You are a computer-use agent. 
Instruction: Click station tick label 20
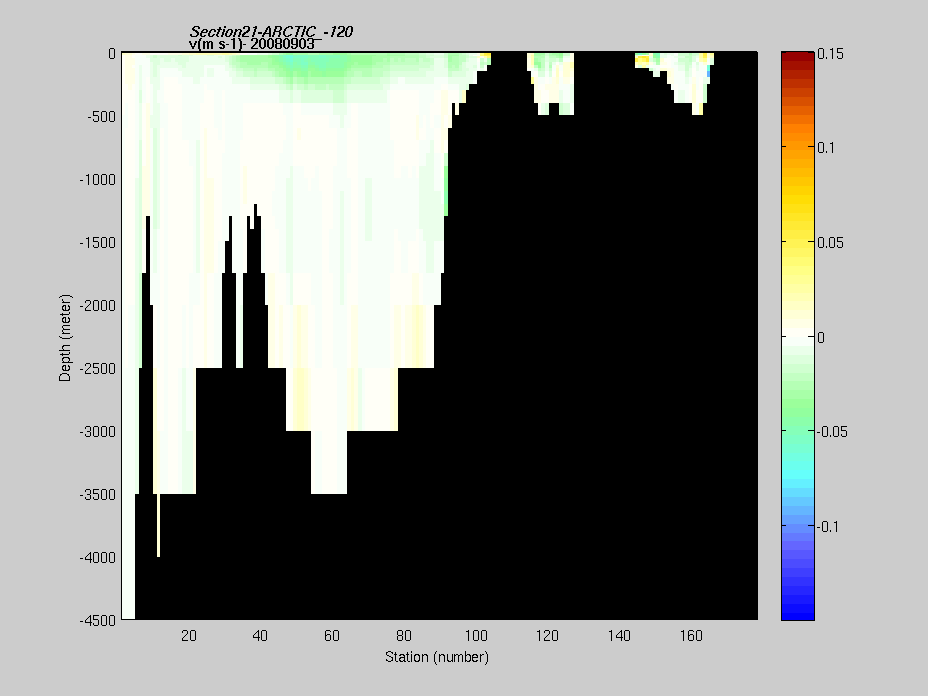(189, 636)
